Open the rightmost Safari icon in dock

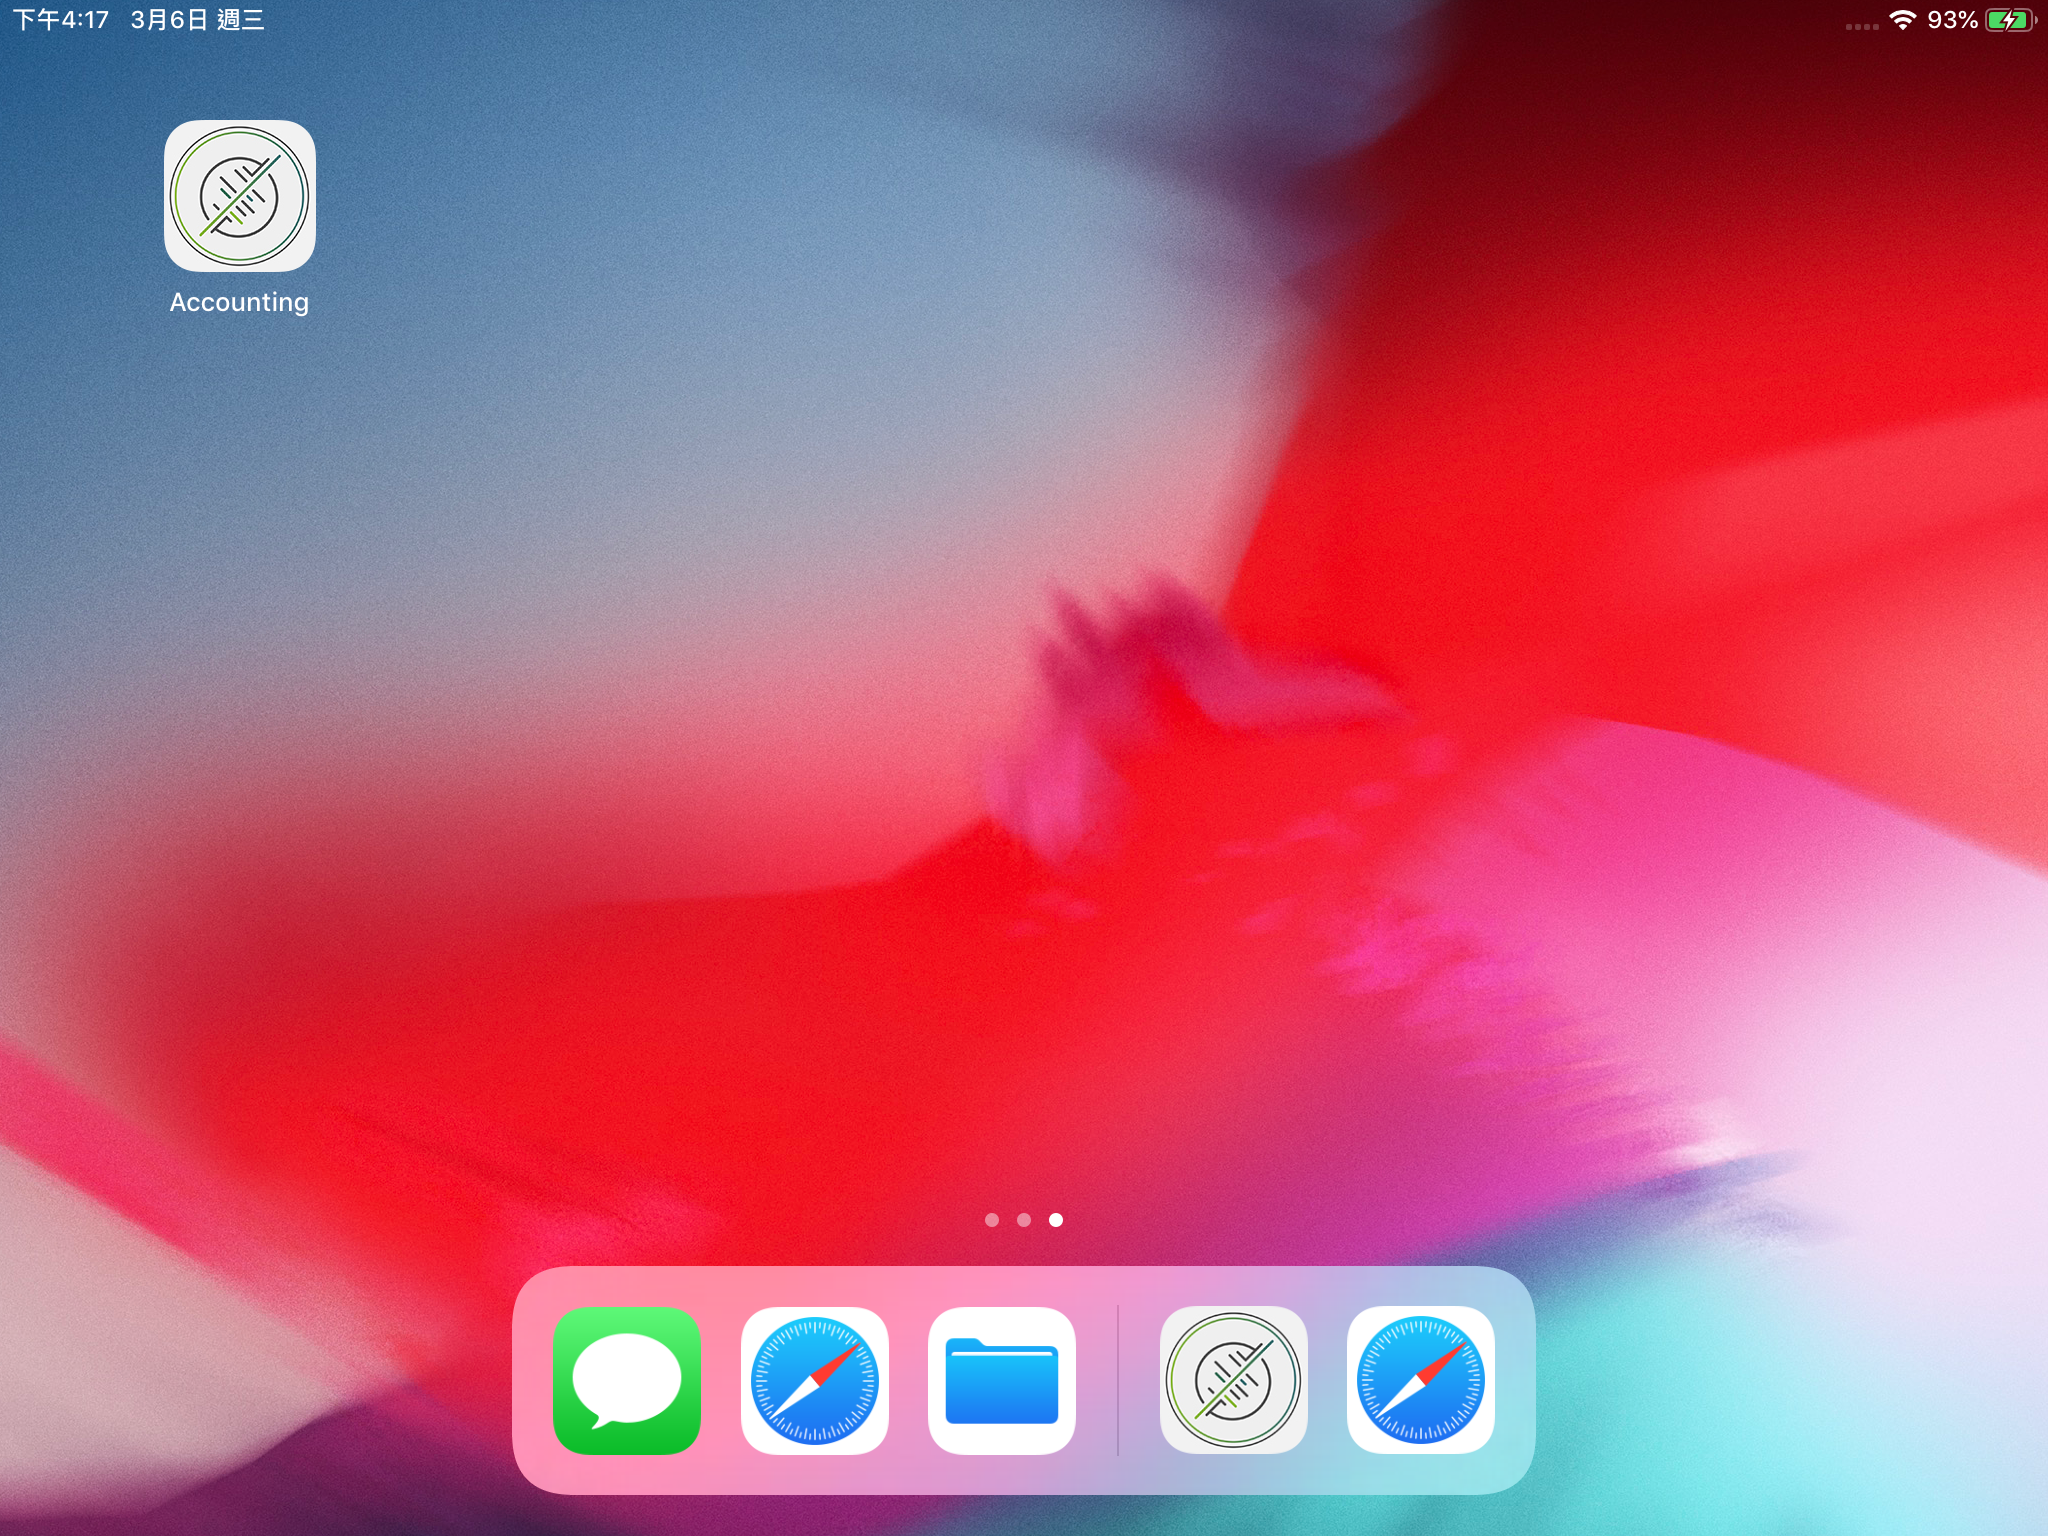[1420, 1380]
